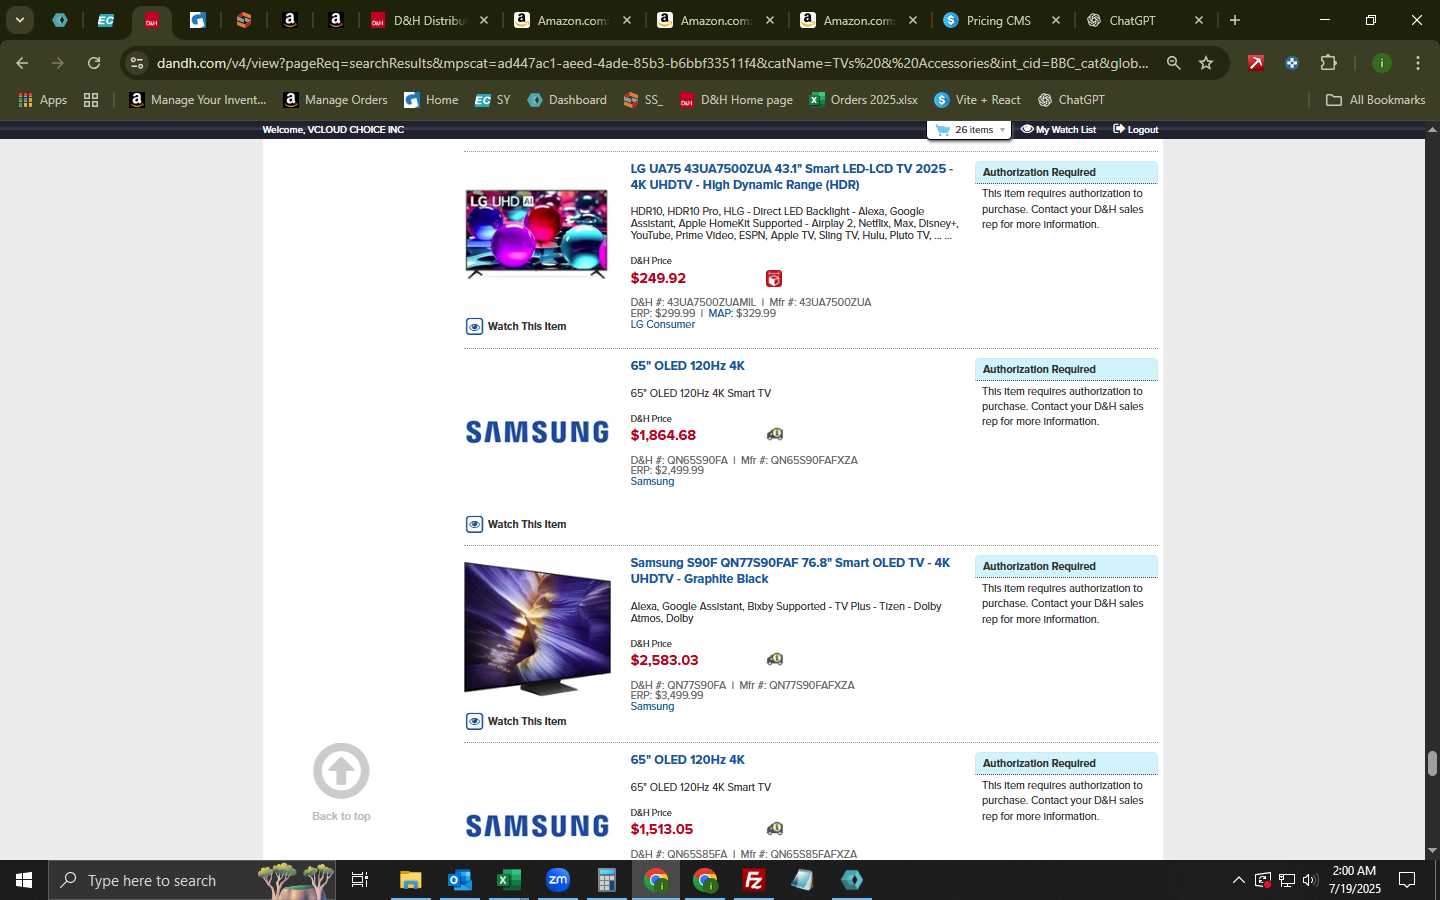Image resolution: width=1440 pixels, height=900 pixels.
Task: Click the Back to top arrow icon
Action: click(x=341, y=771)
